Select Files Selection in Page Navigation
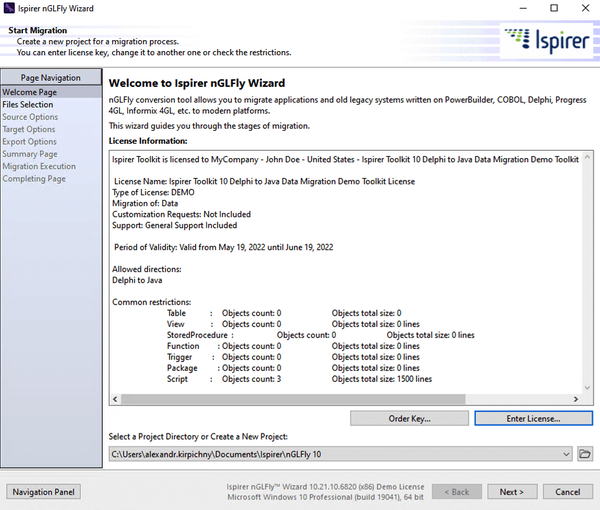Screen dimensions: 600x510 click(51, 104)
